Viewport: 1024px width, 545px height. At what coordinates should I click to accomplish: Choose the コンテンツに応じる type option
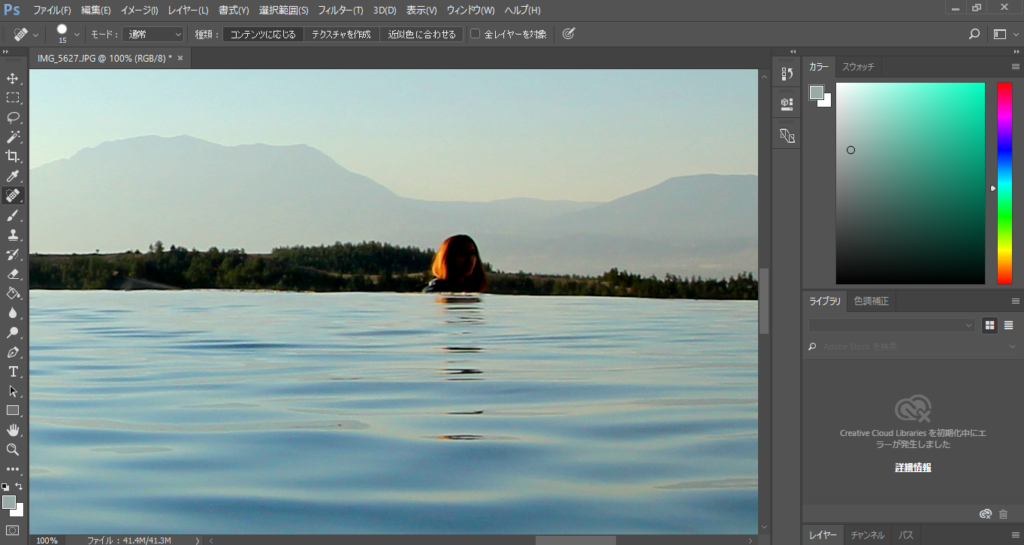262,34
